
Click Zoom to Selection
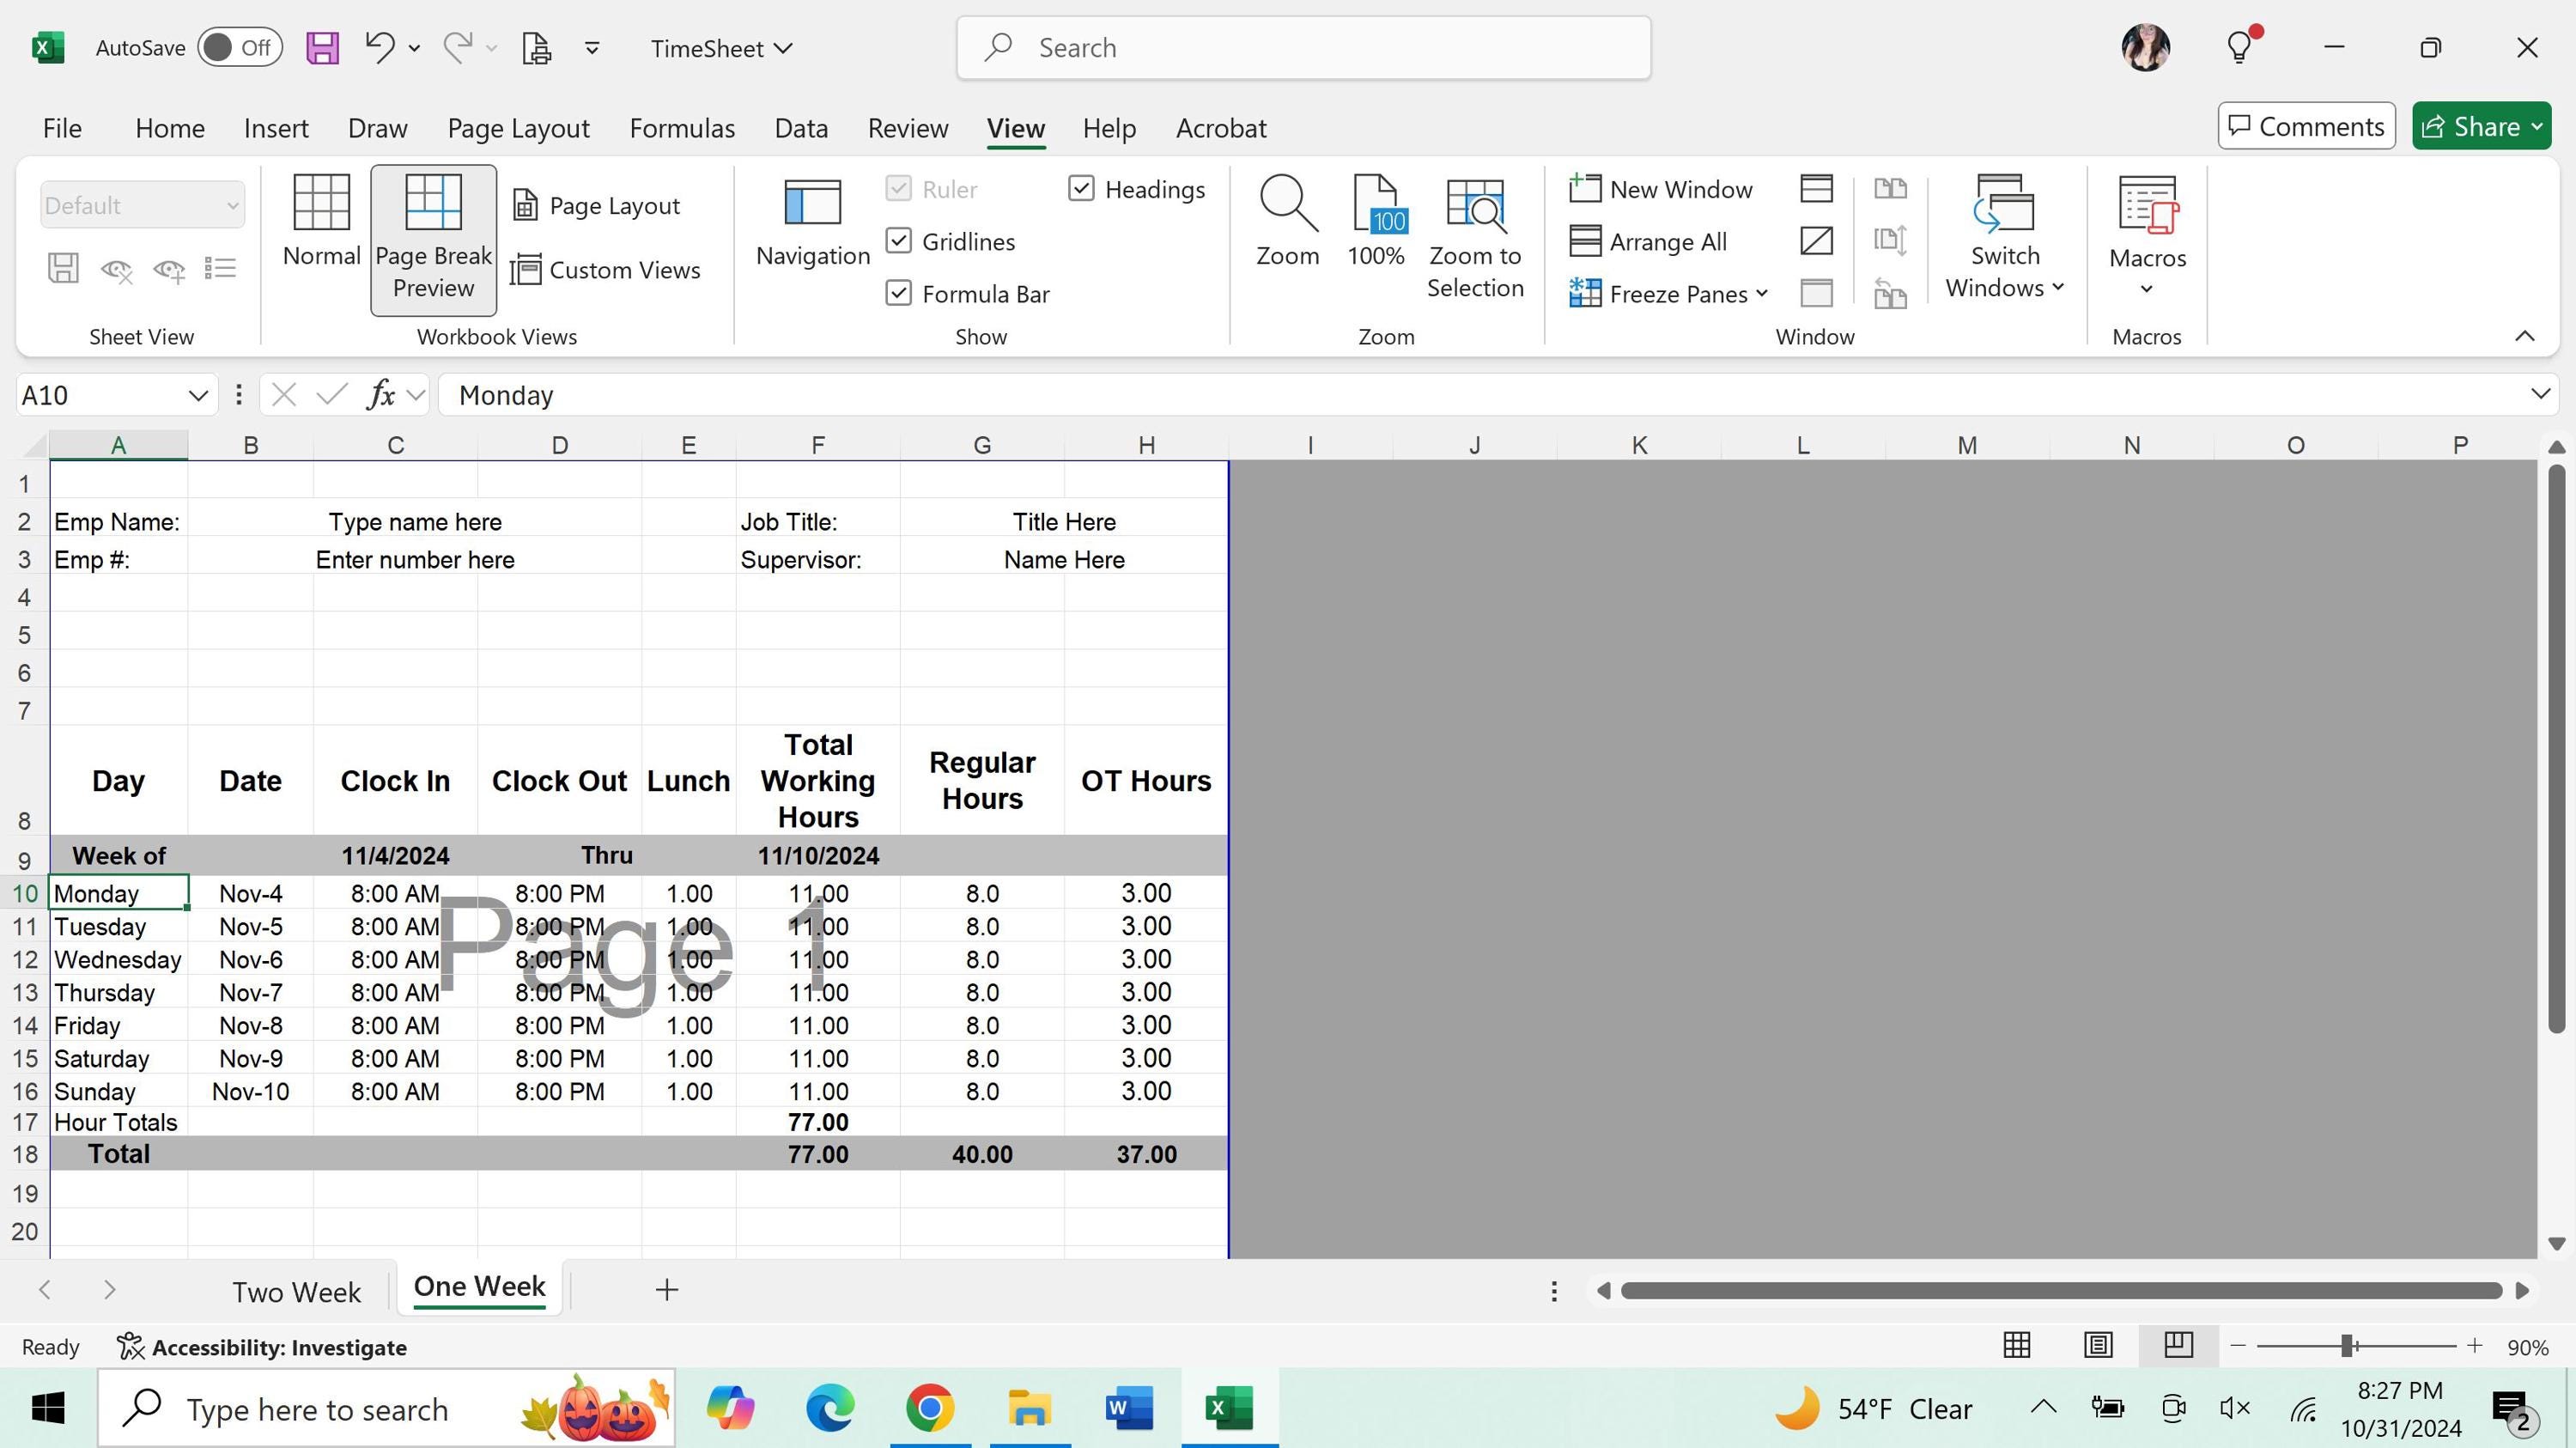click(x=1474, y=237)
